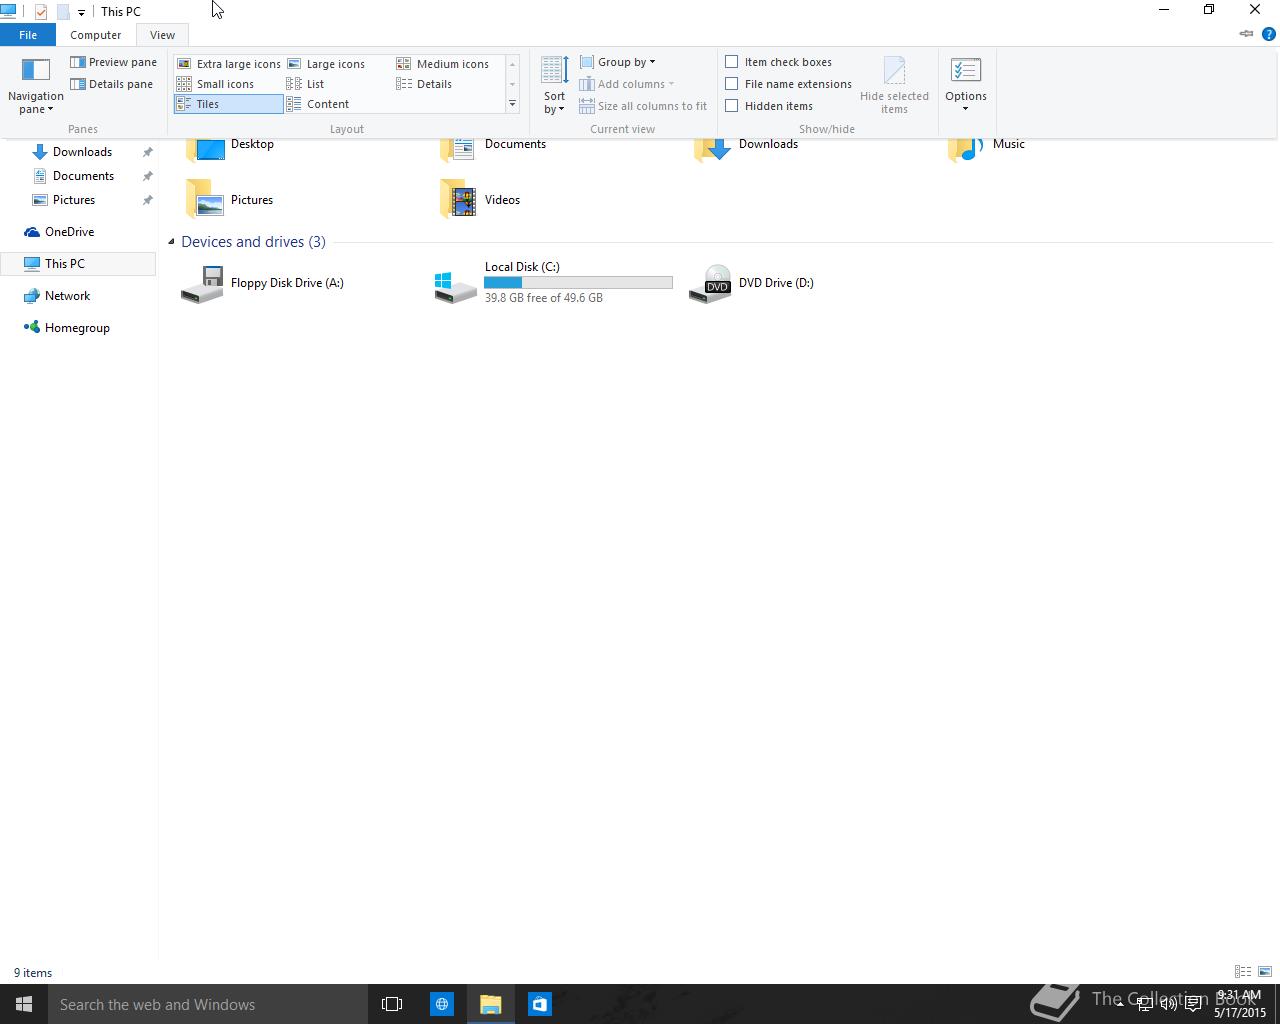Switch to details view via status bar icon
1280x1024 pixels.
tap(1243, 972)
